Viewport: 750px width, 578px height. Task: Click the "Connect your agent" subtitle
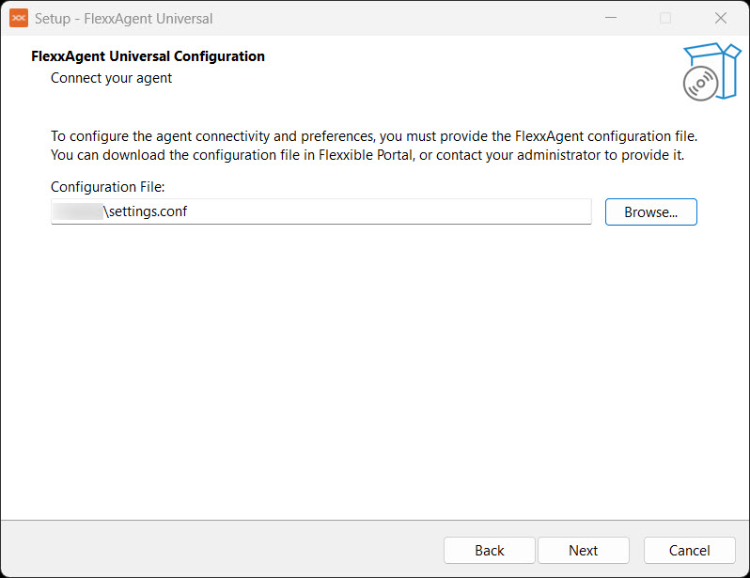click(x=111, y=78)
